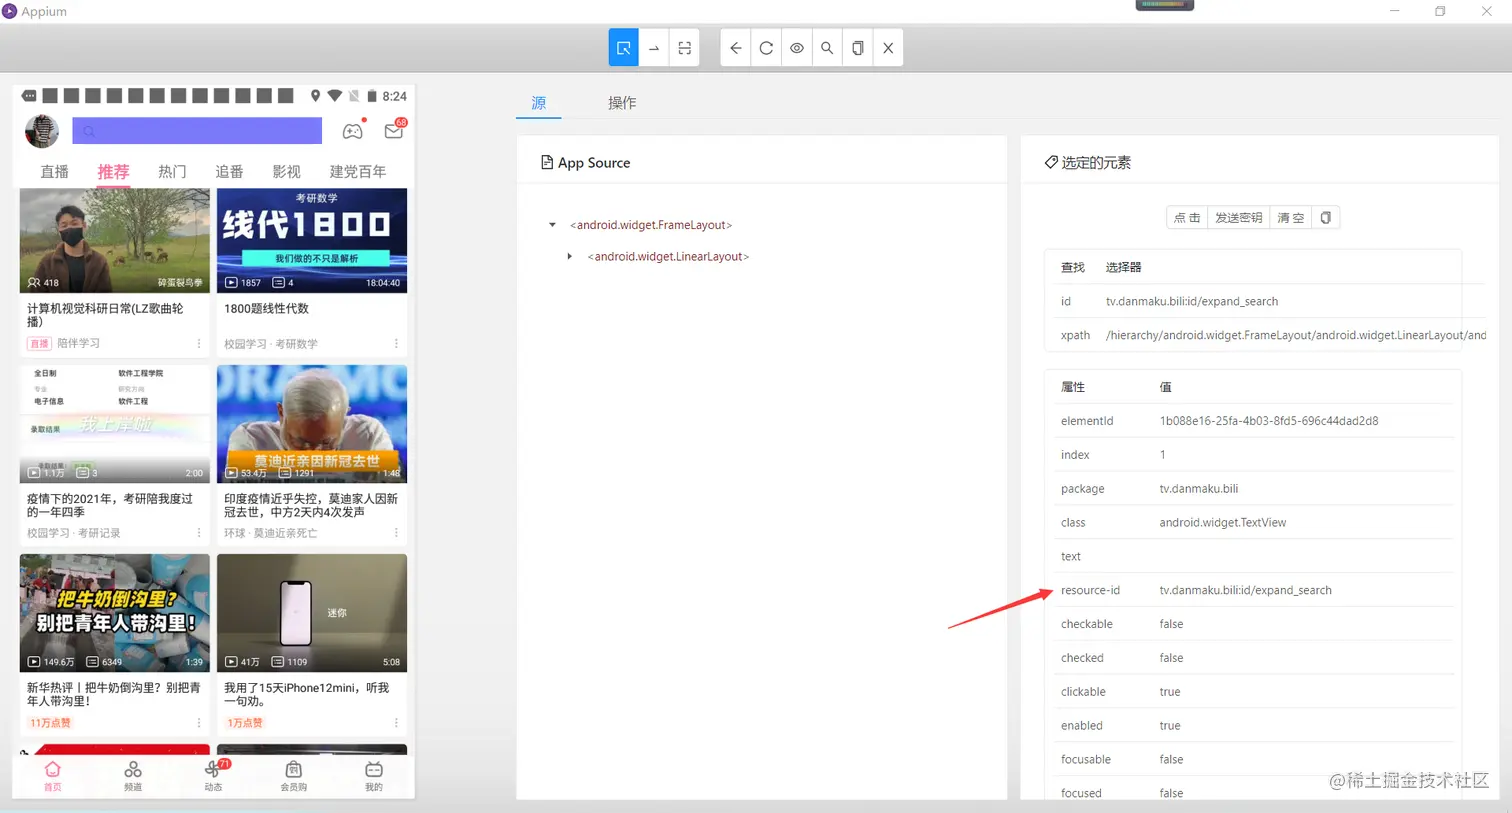Viewport: 1512px width, 813px height.
Task: Click the checkable row value false
Action: coord(1171,624)
